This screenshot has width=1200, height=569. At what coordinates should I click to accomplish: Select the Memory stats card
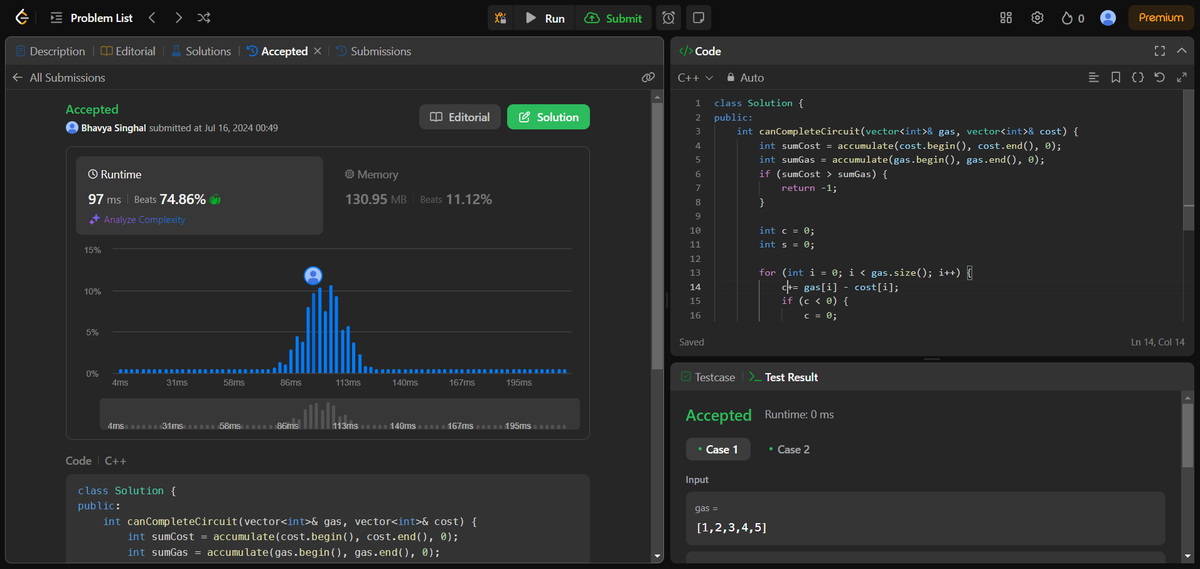click(455, 195)
